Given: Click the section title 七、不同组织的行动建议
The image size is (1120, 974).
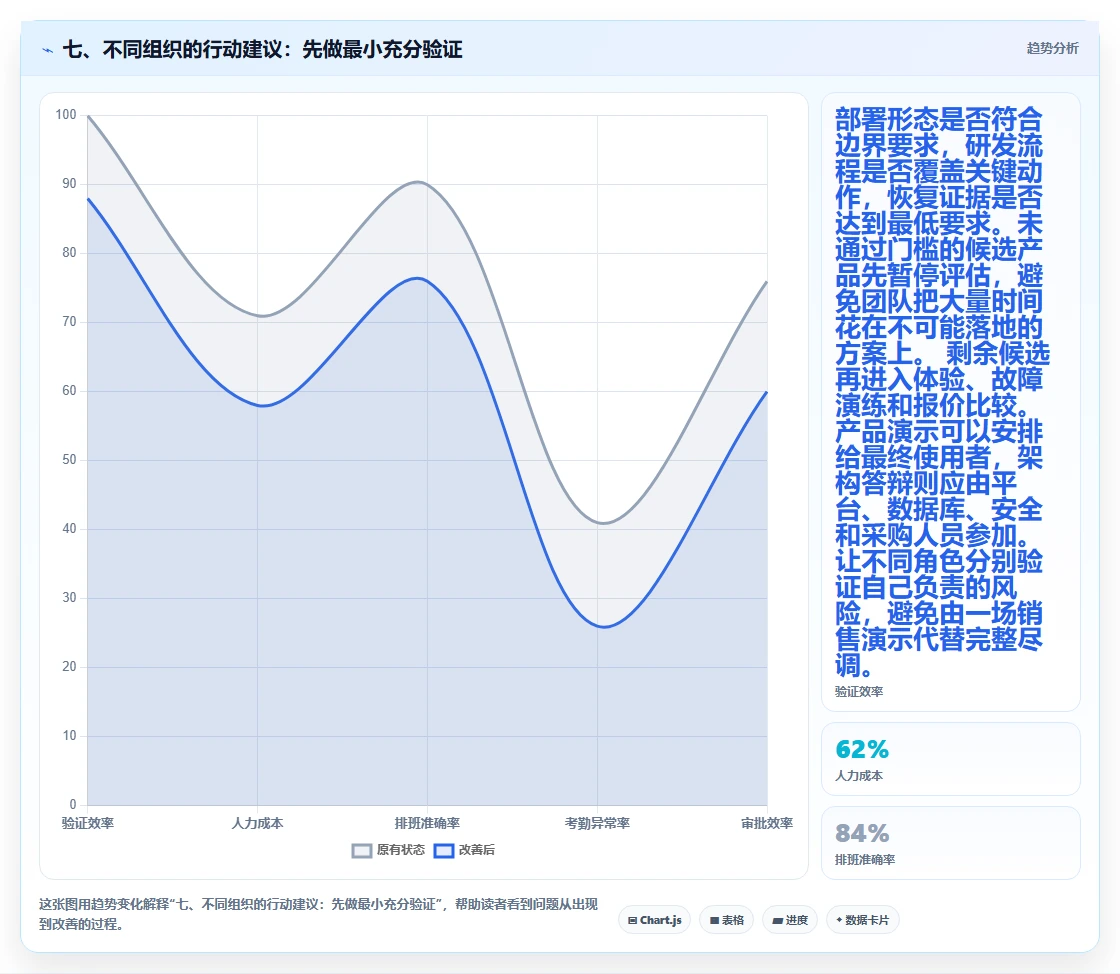Looking at the screenshot, I should [263, 49].
